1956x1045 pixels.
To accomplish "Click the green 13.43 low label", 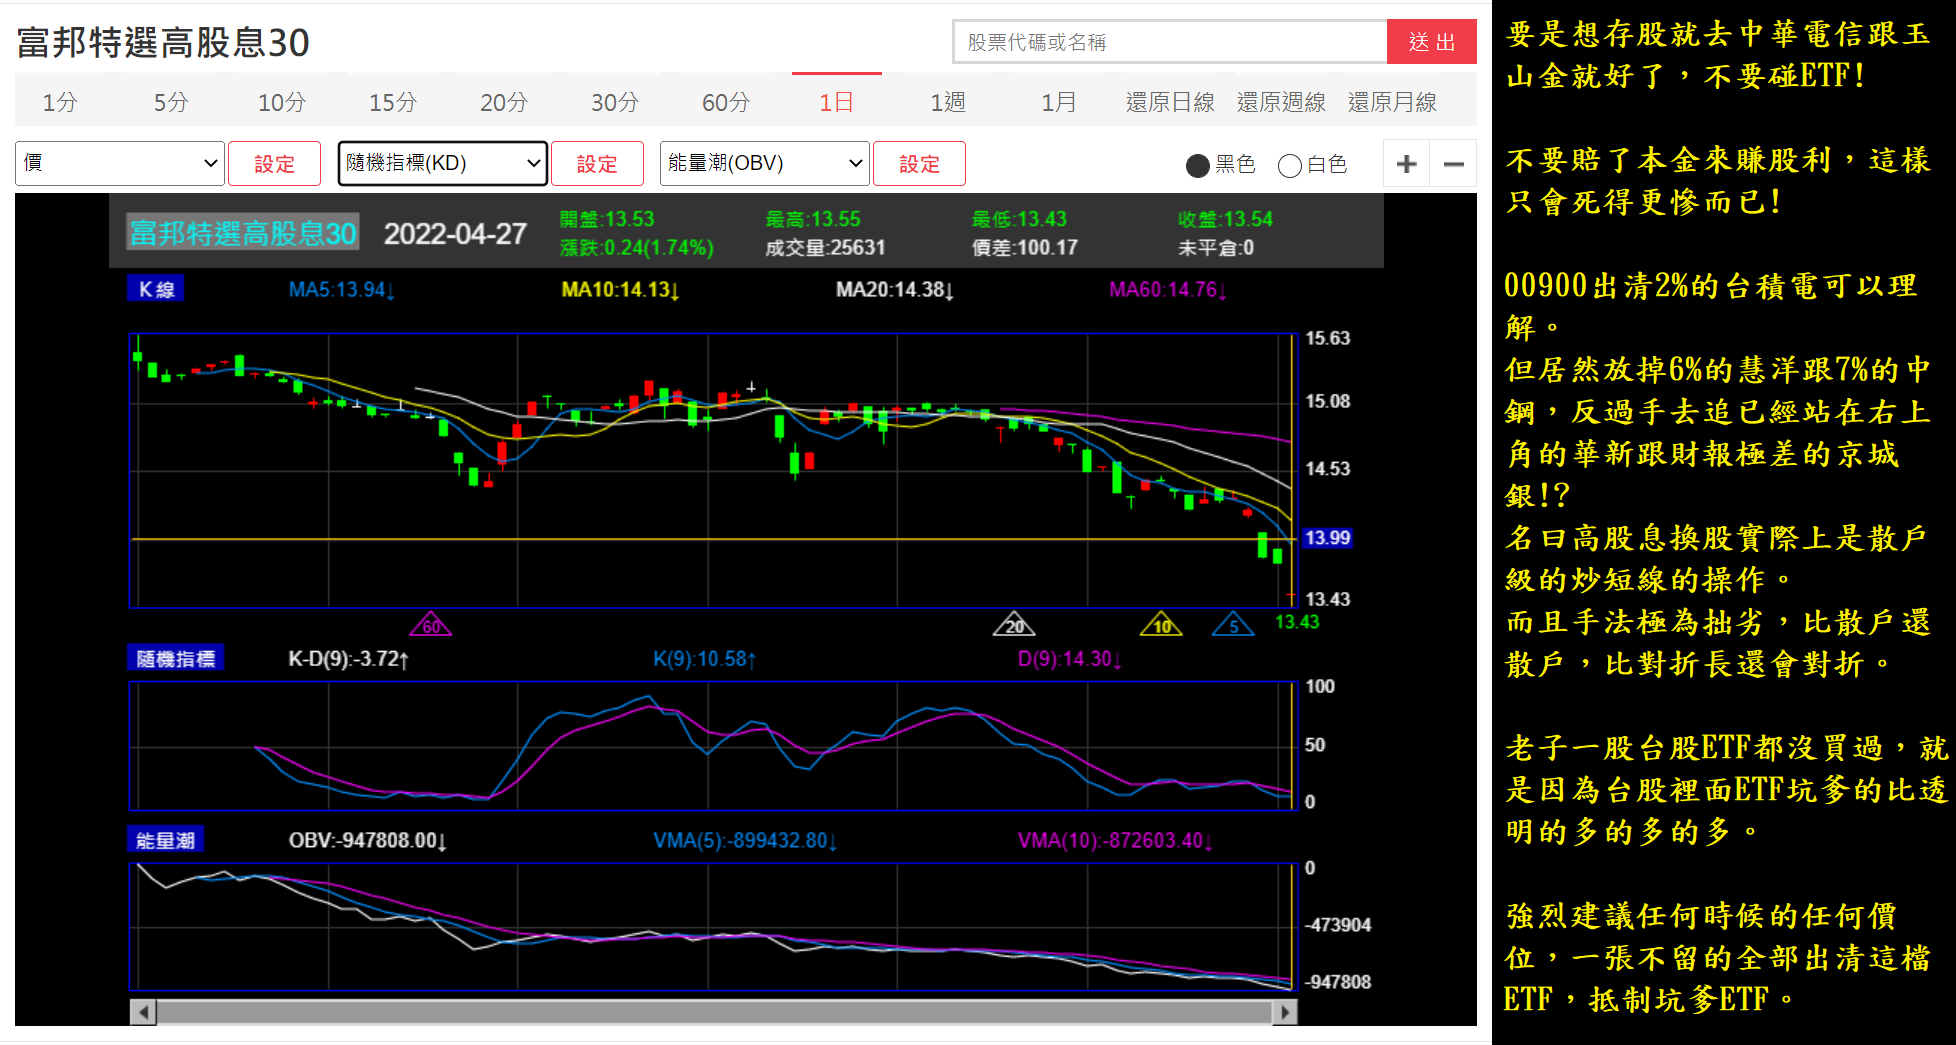I will [1297, 622].
